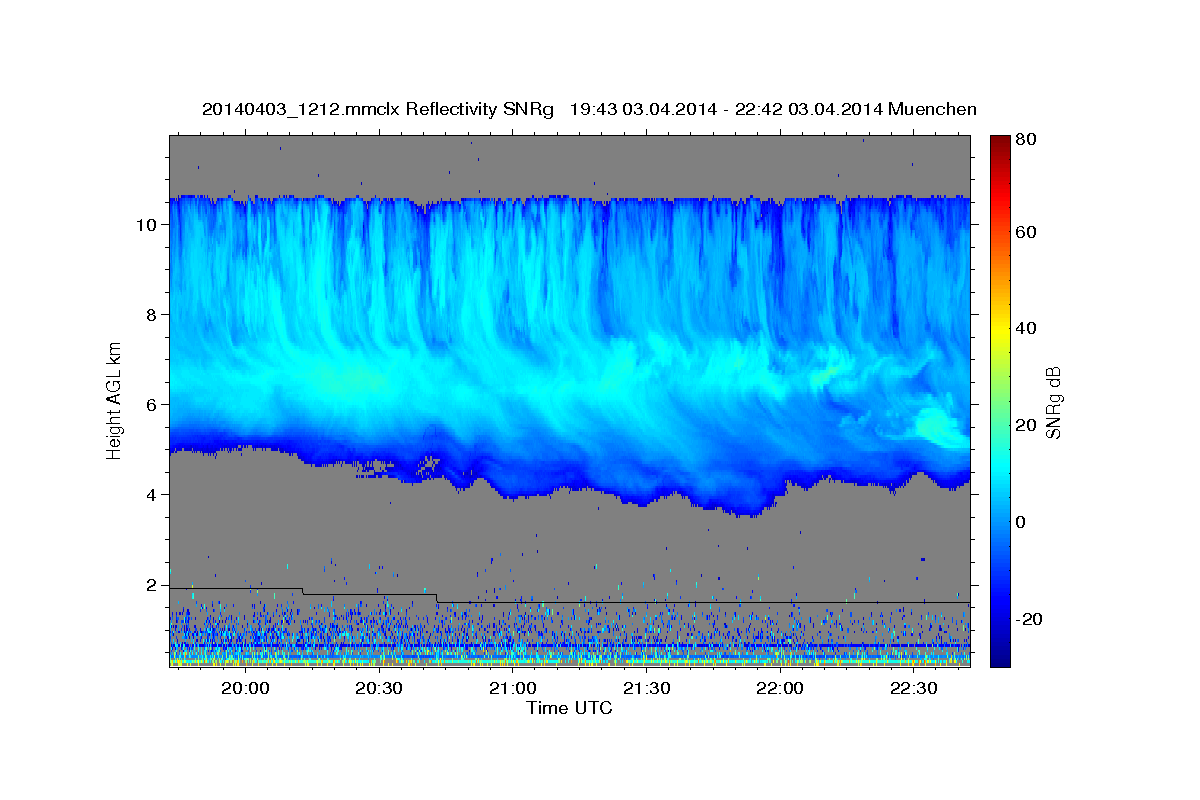Click the colorbar value 20
This screenshot has height=800, width=1200.
tap(1028, 425)
